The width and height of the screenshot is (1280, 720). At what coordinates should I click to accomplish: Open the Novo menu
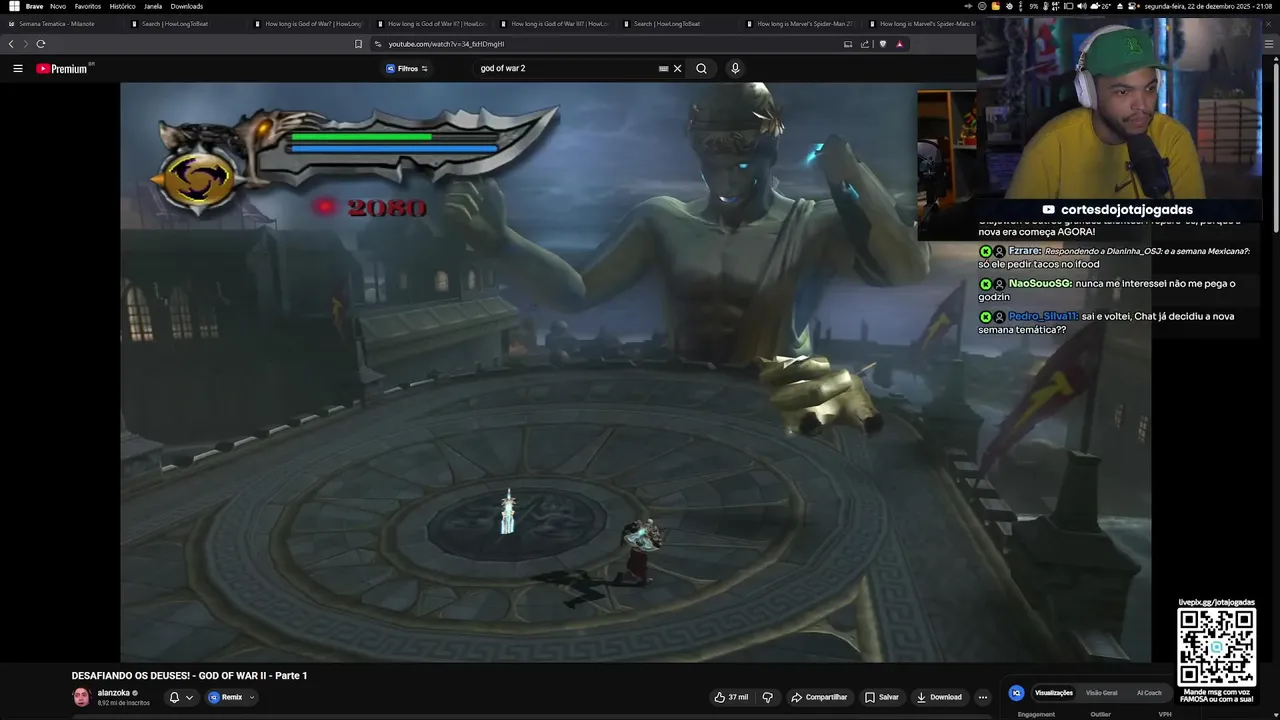pos(58,6)
